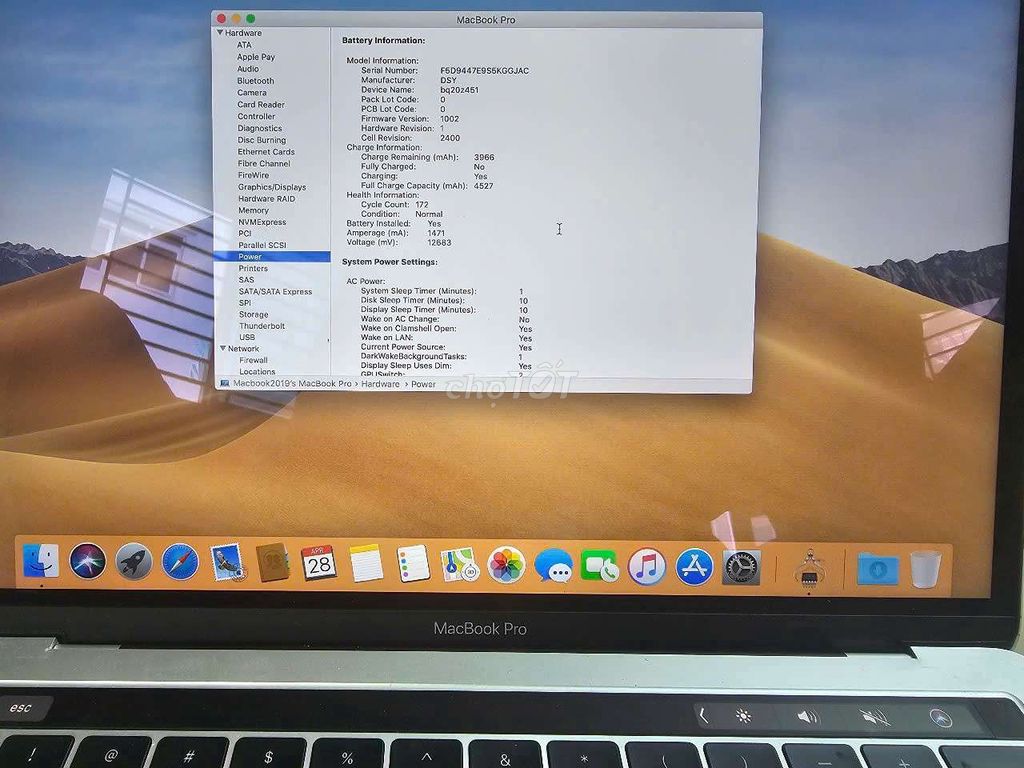Select Storage in sidebar
Screen dimensions: 1024x768
pos(253,314)
